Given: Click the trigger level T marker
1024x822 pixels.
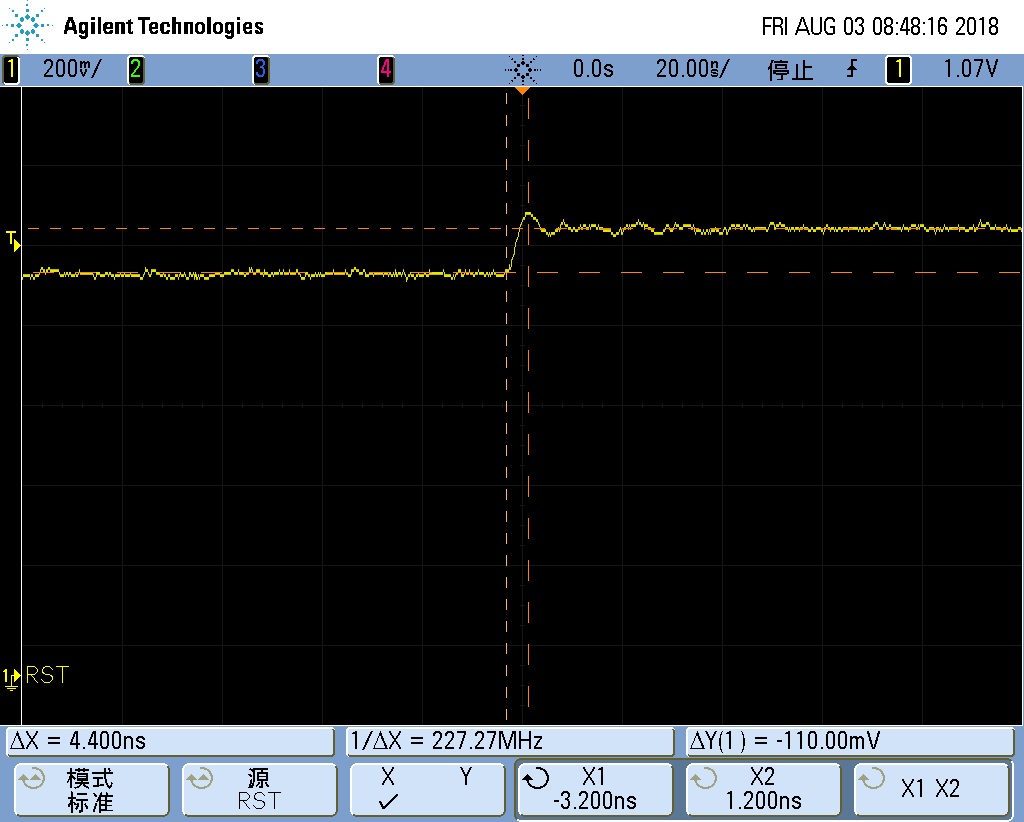Looking at the screenshot, I should click(12, 240).
